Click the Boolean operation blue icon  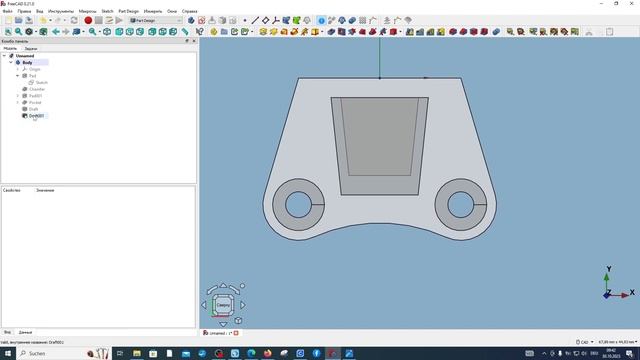[x=496, y=31]
